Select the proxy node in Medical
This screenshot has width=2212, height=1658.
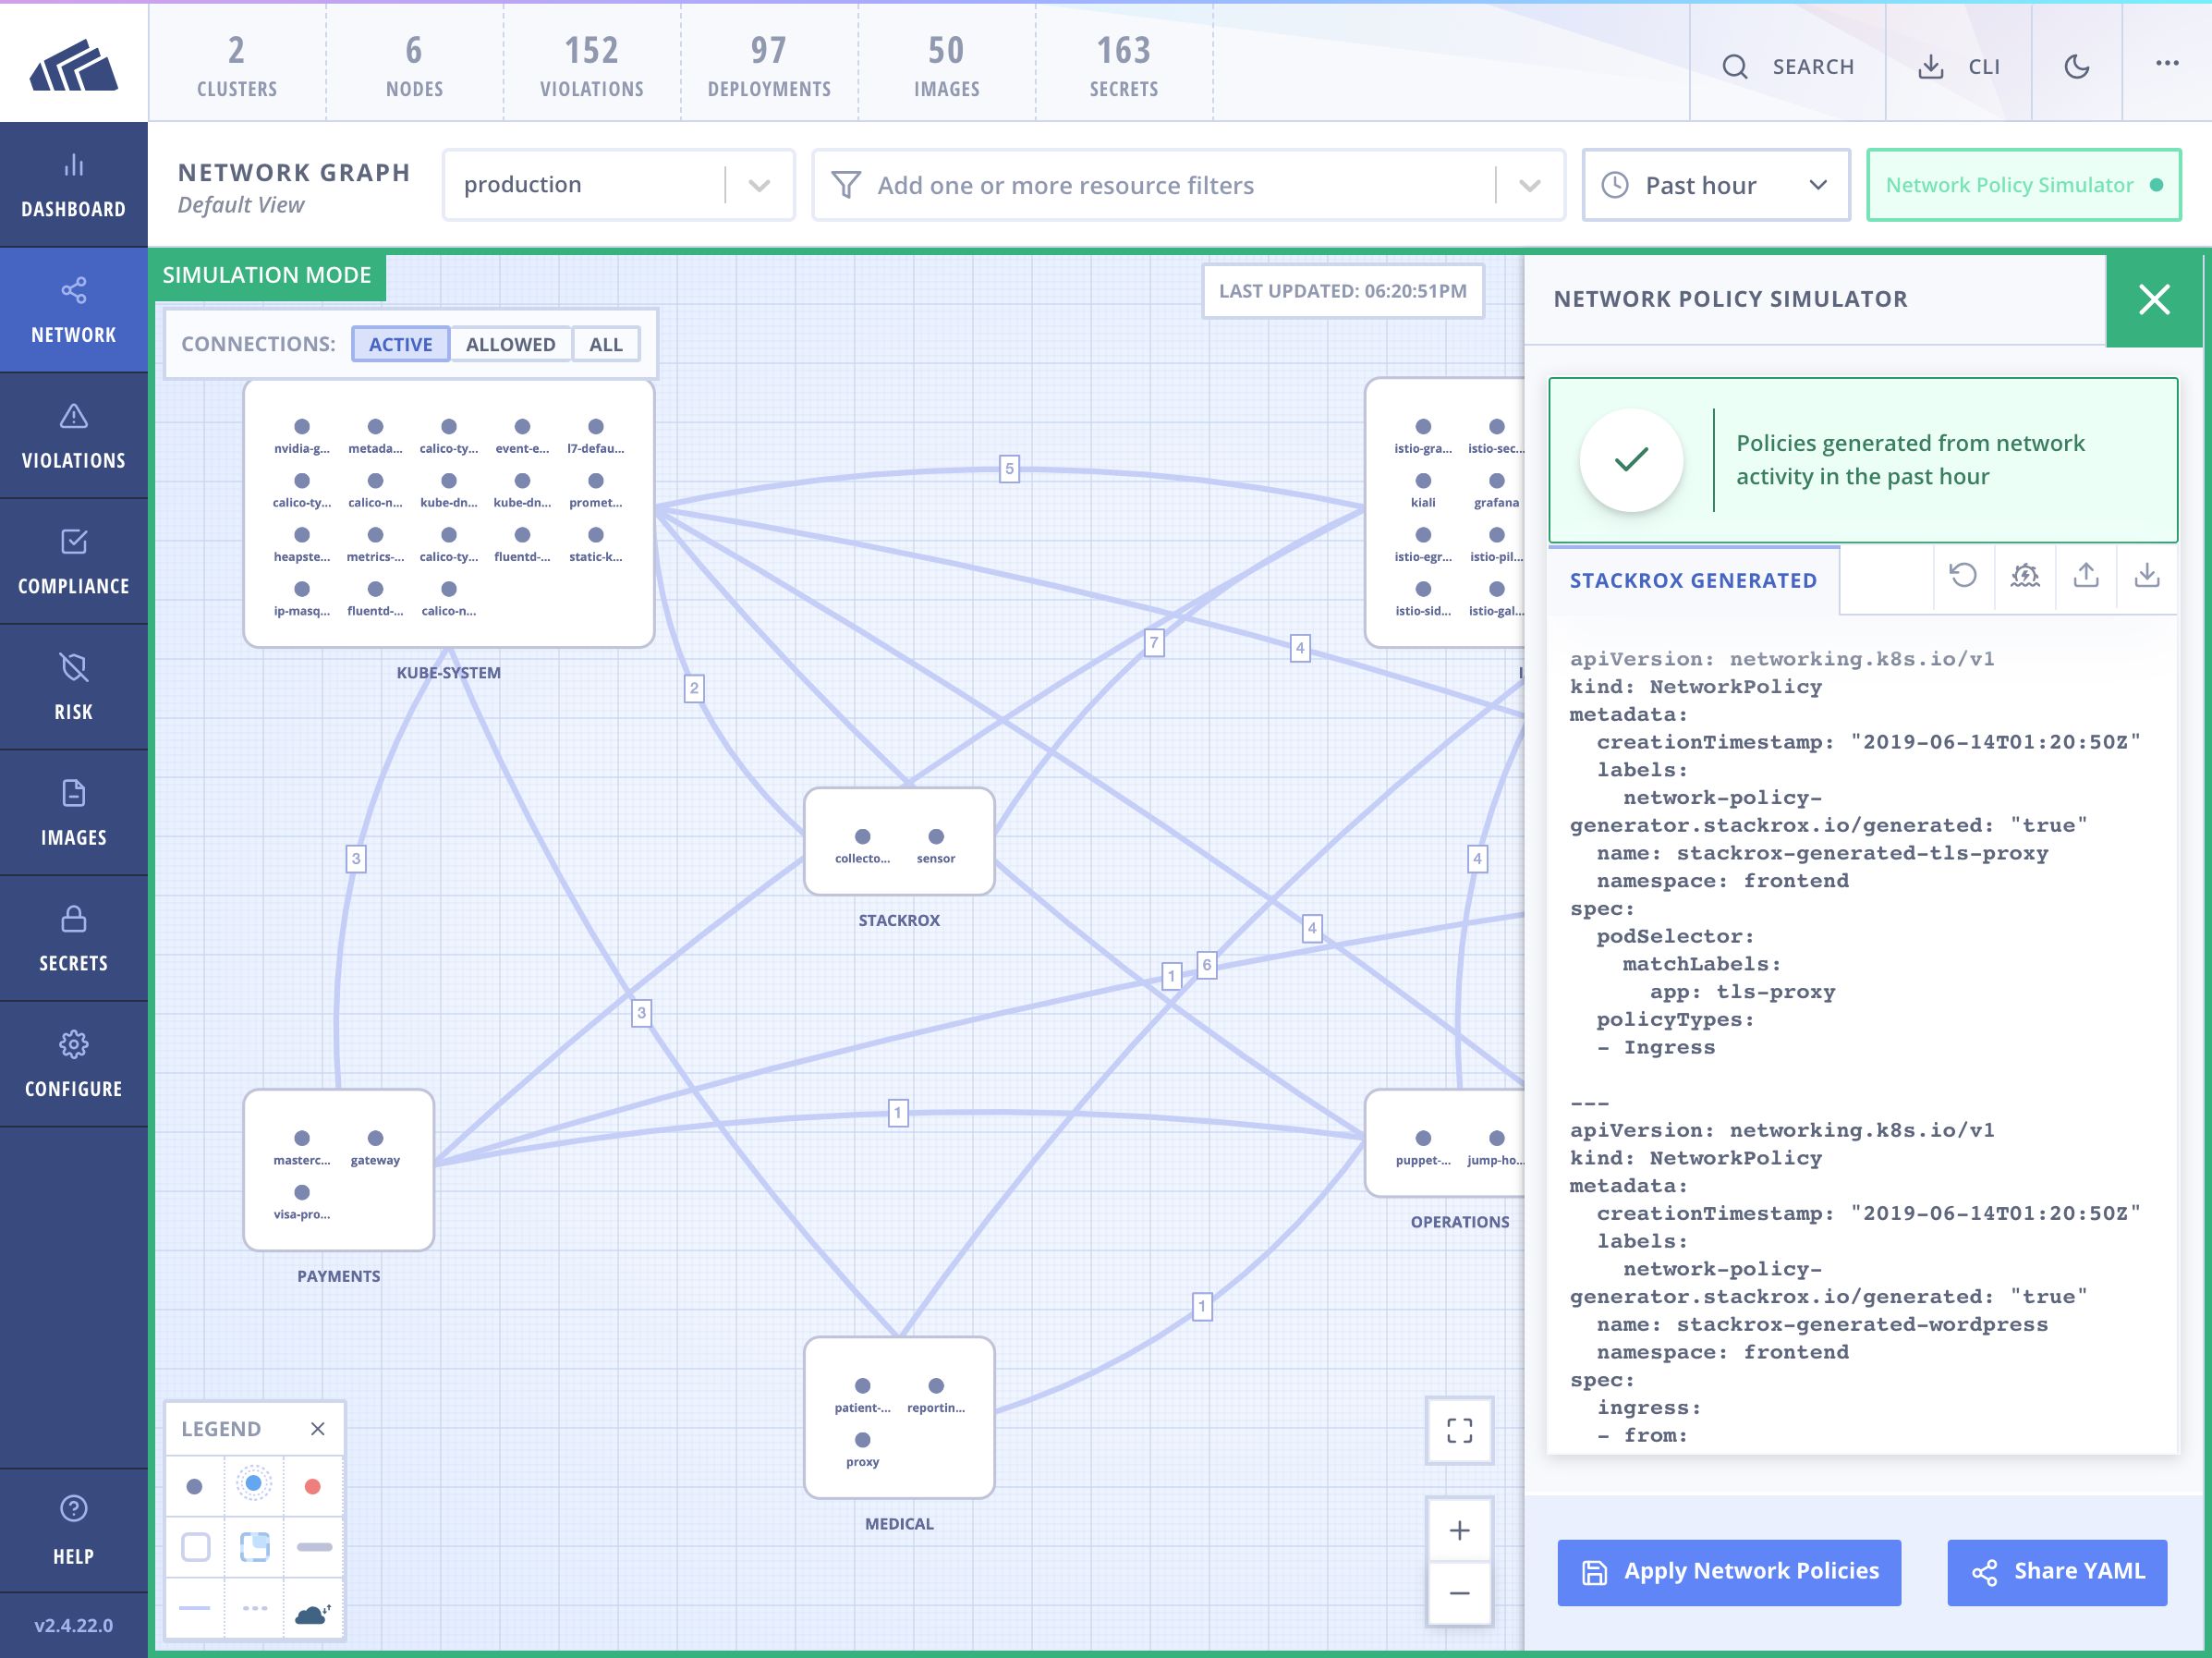(x=862, y=1440)
